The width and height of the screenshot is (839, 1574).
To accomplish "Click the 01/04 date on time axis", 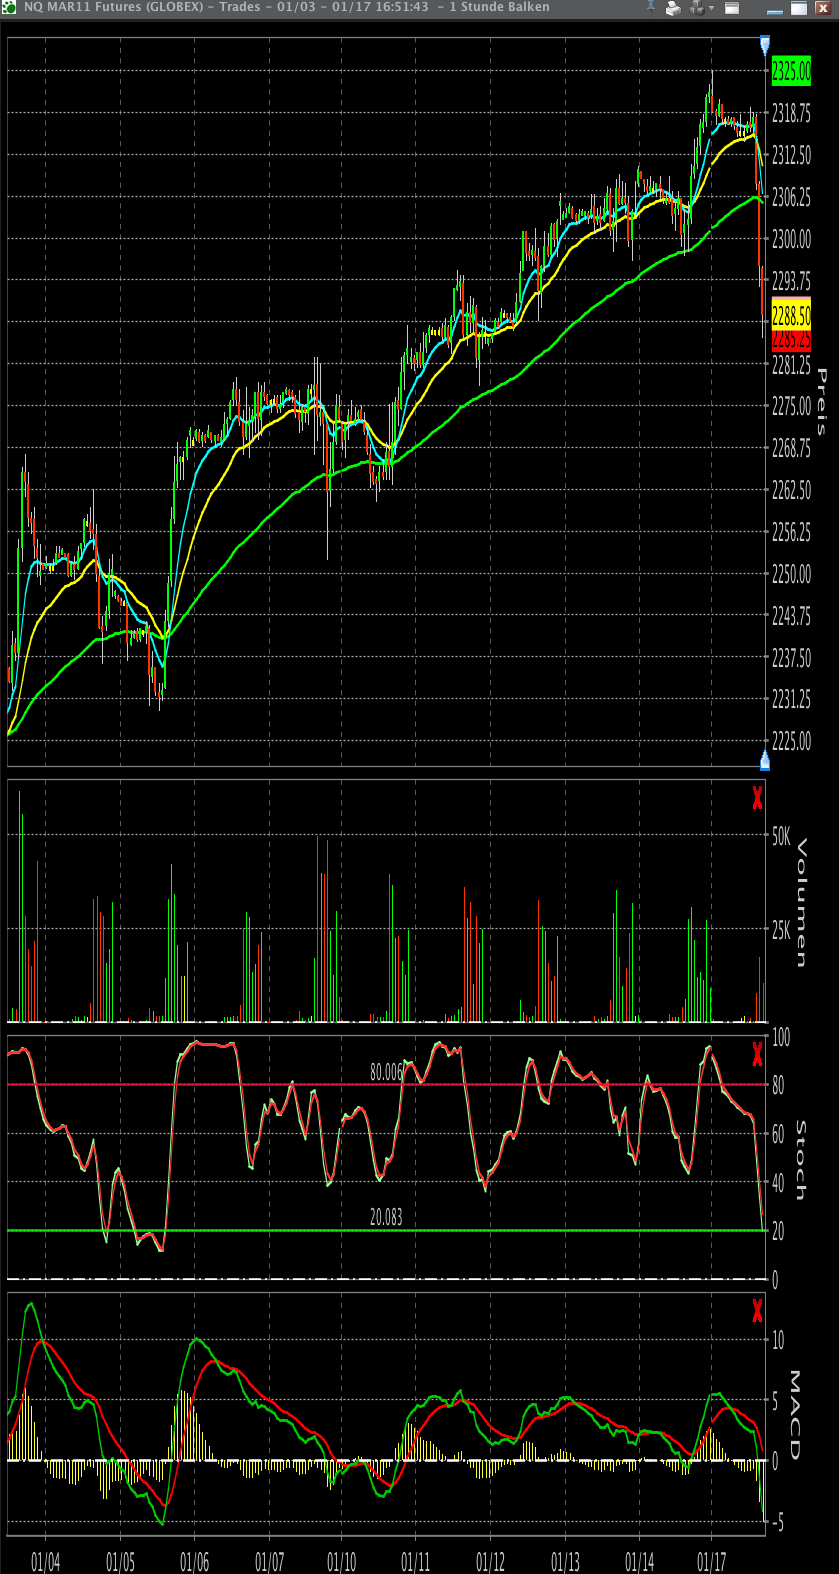I will coord(46,1562).
